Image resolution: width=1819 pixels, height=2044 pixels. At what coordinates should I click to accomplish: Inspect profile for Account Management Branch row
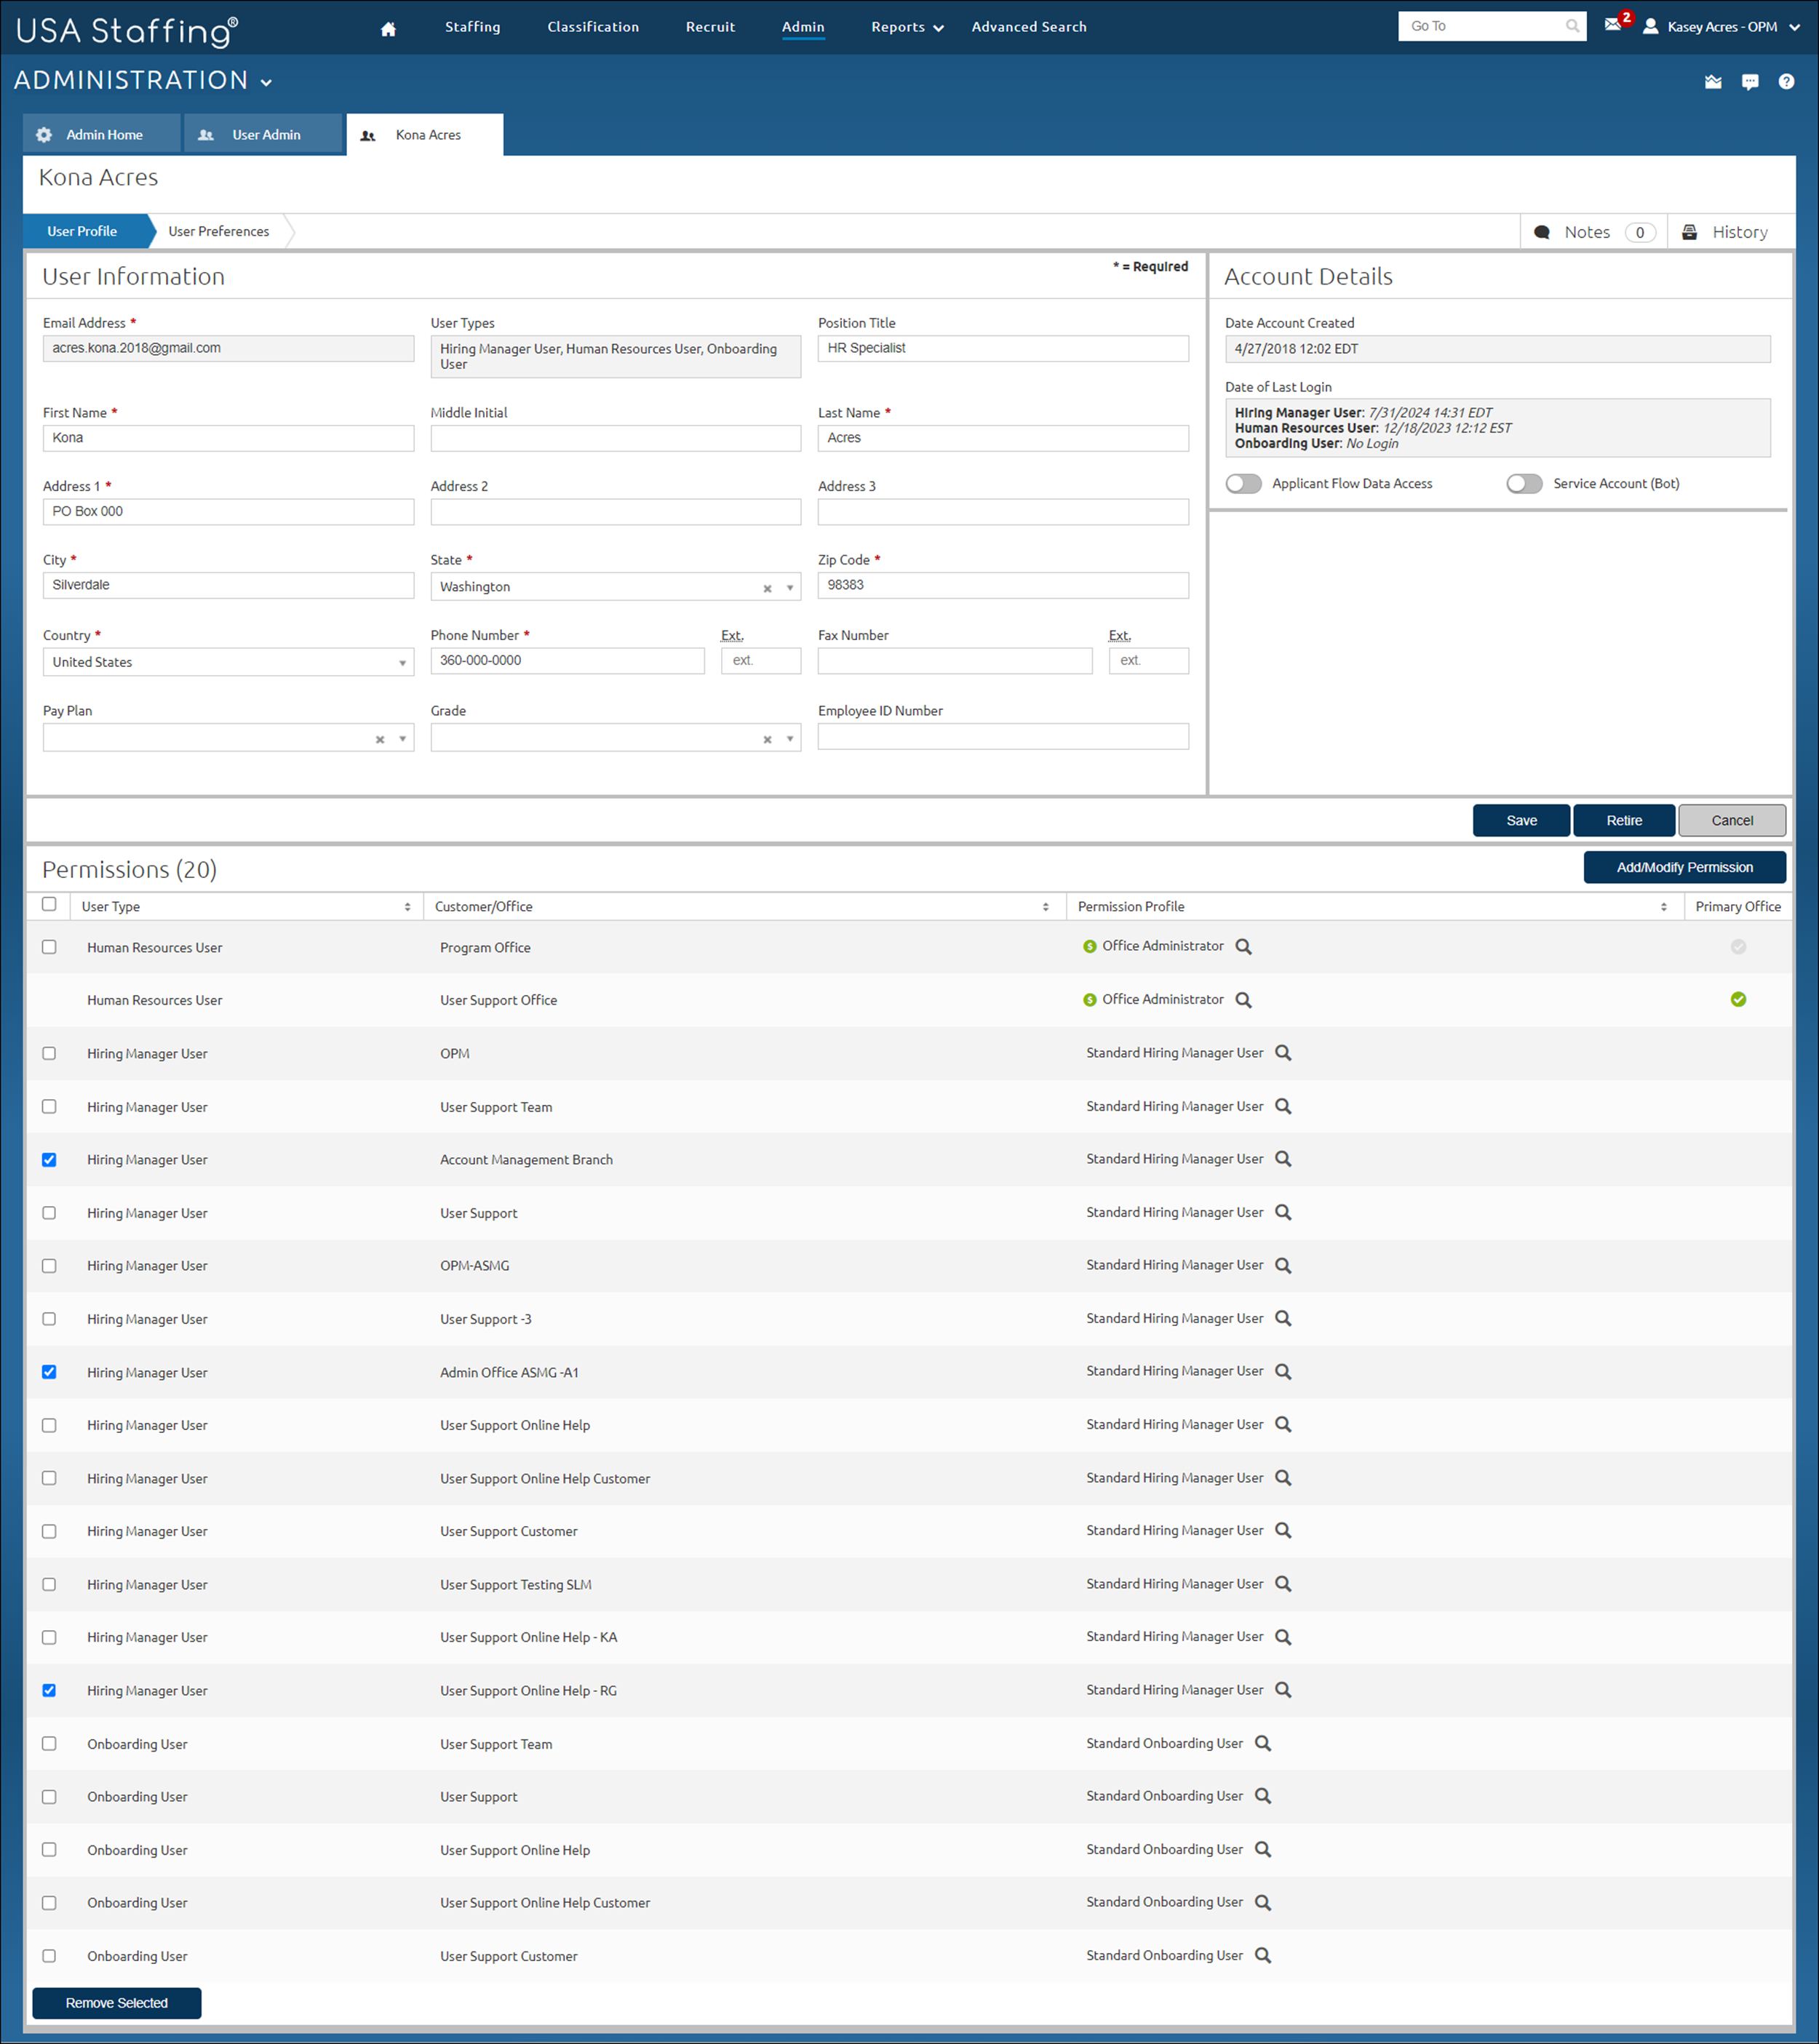1283,1159
